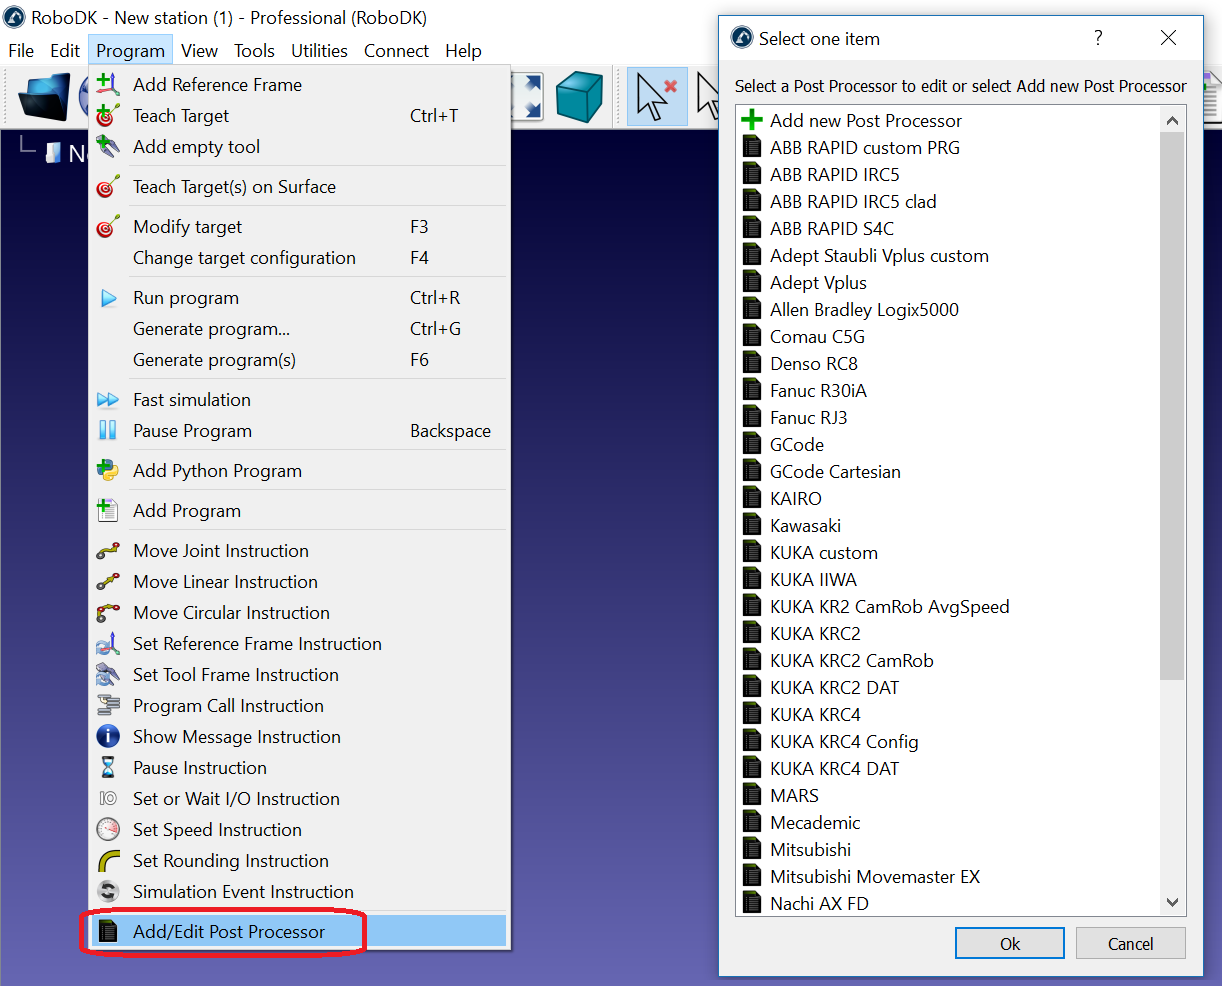Click the Pause Instruction hourglass icon

tap(108, 767)
